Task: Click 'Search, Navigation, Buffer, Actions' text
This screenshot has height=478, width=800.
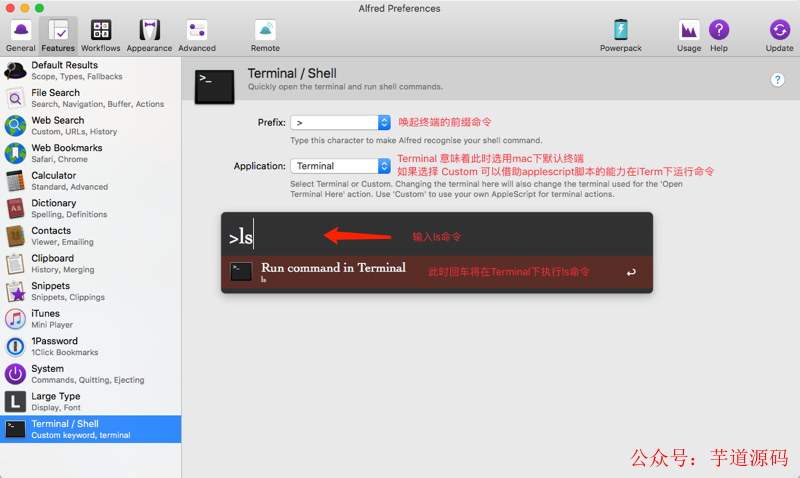Action: tap(97, 104)
